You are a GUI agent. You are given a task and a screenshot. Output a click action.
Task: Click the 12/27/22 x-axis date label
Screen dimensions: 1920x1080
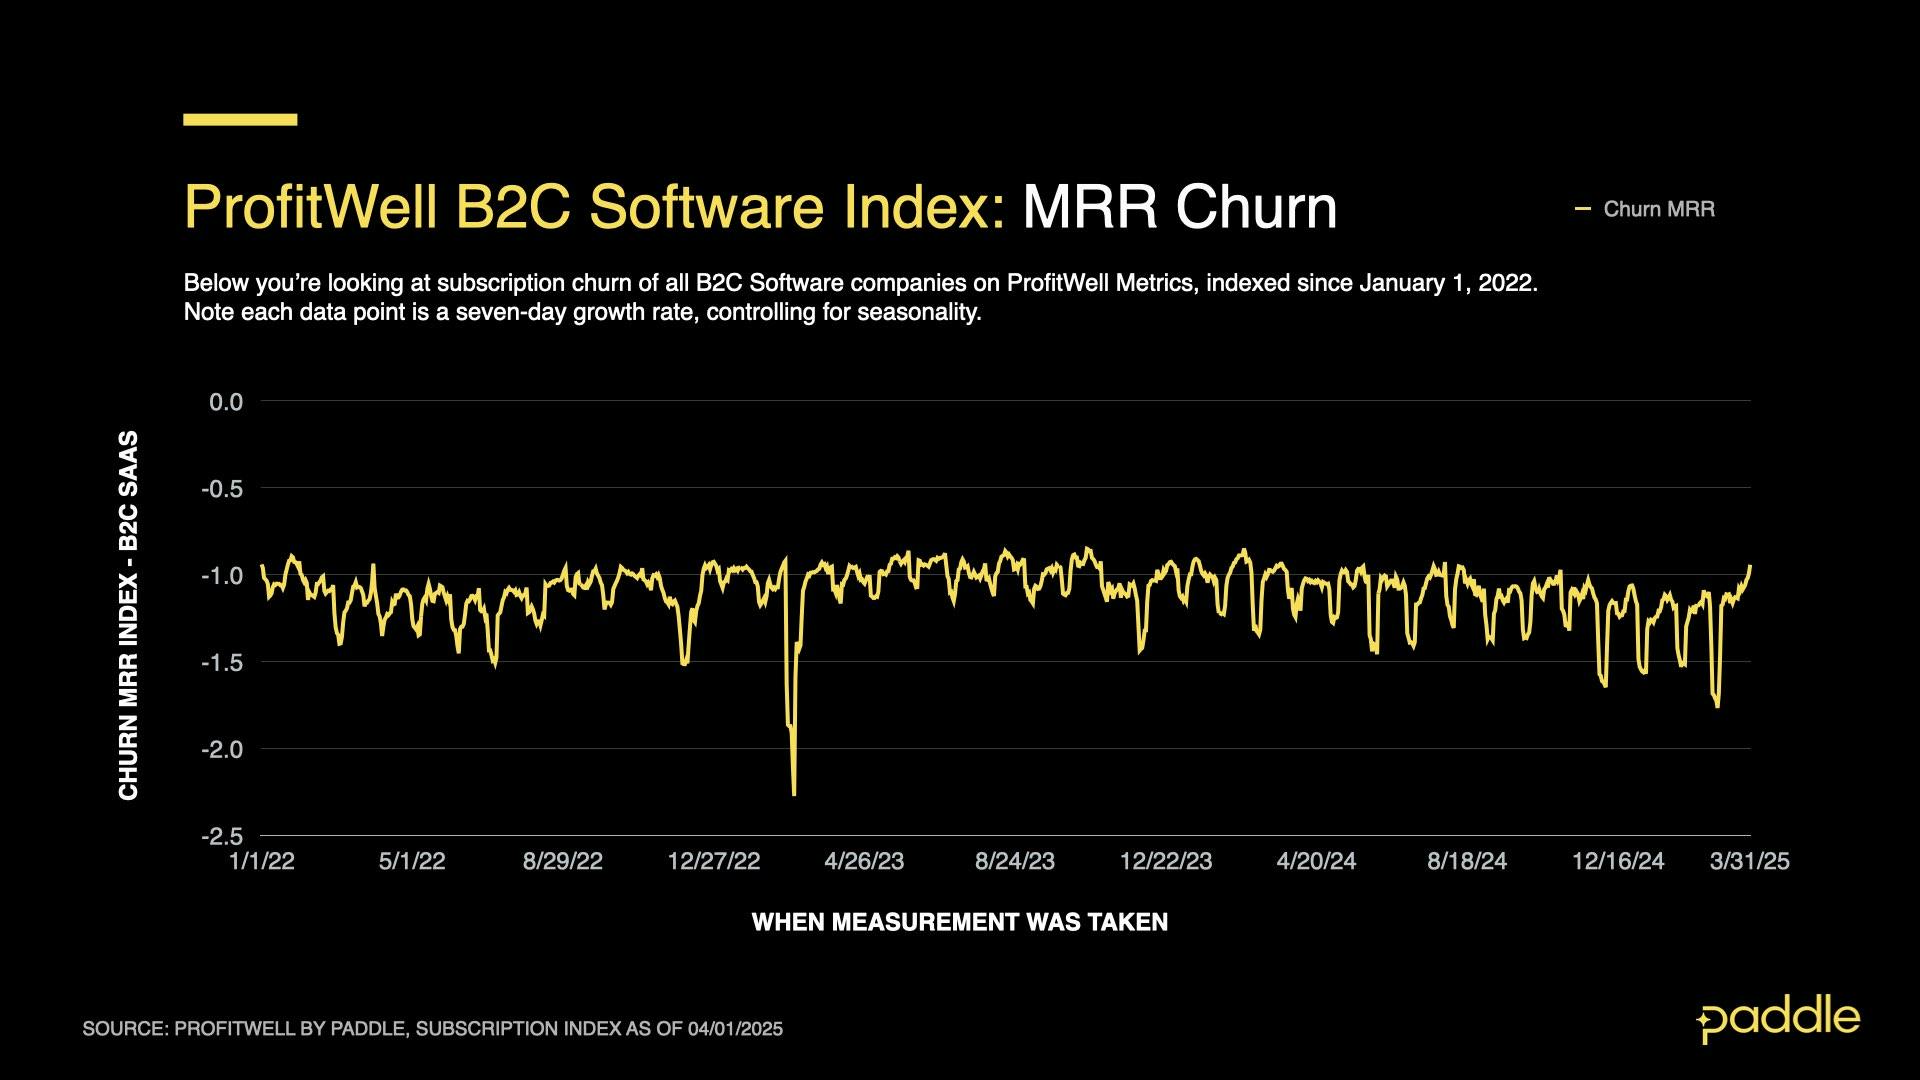pos(713,861)
